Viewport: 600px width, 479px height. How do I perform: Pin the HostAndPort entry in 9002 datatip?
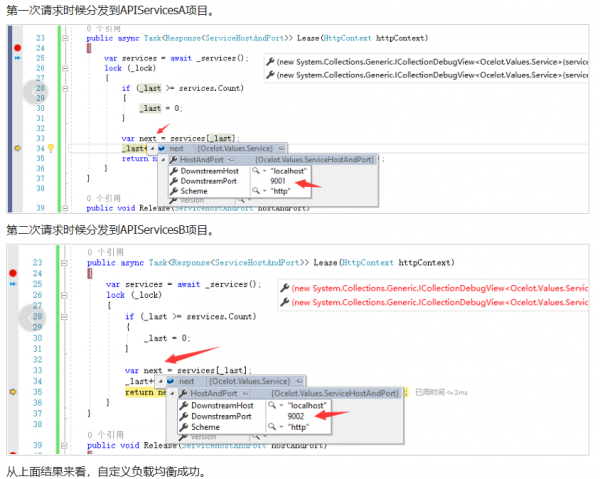(245, 393)
